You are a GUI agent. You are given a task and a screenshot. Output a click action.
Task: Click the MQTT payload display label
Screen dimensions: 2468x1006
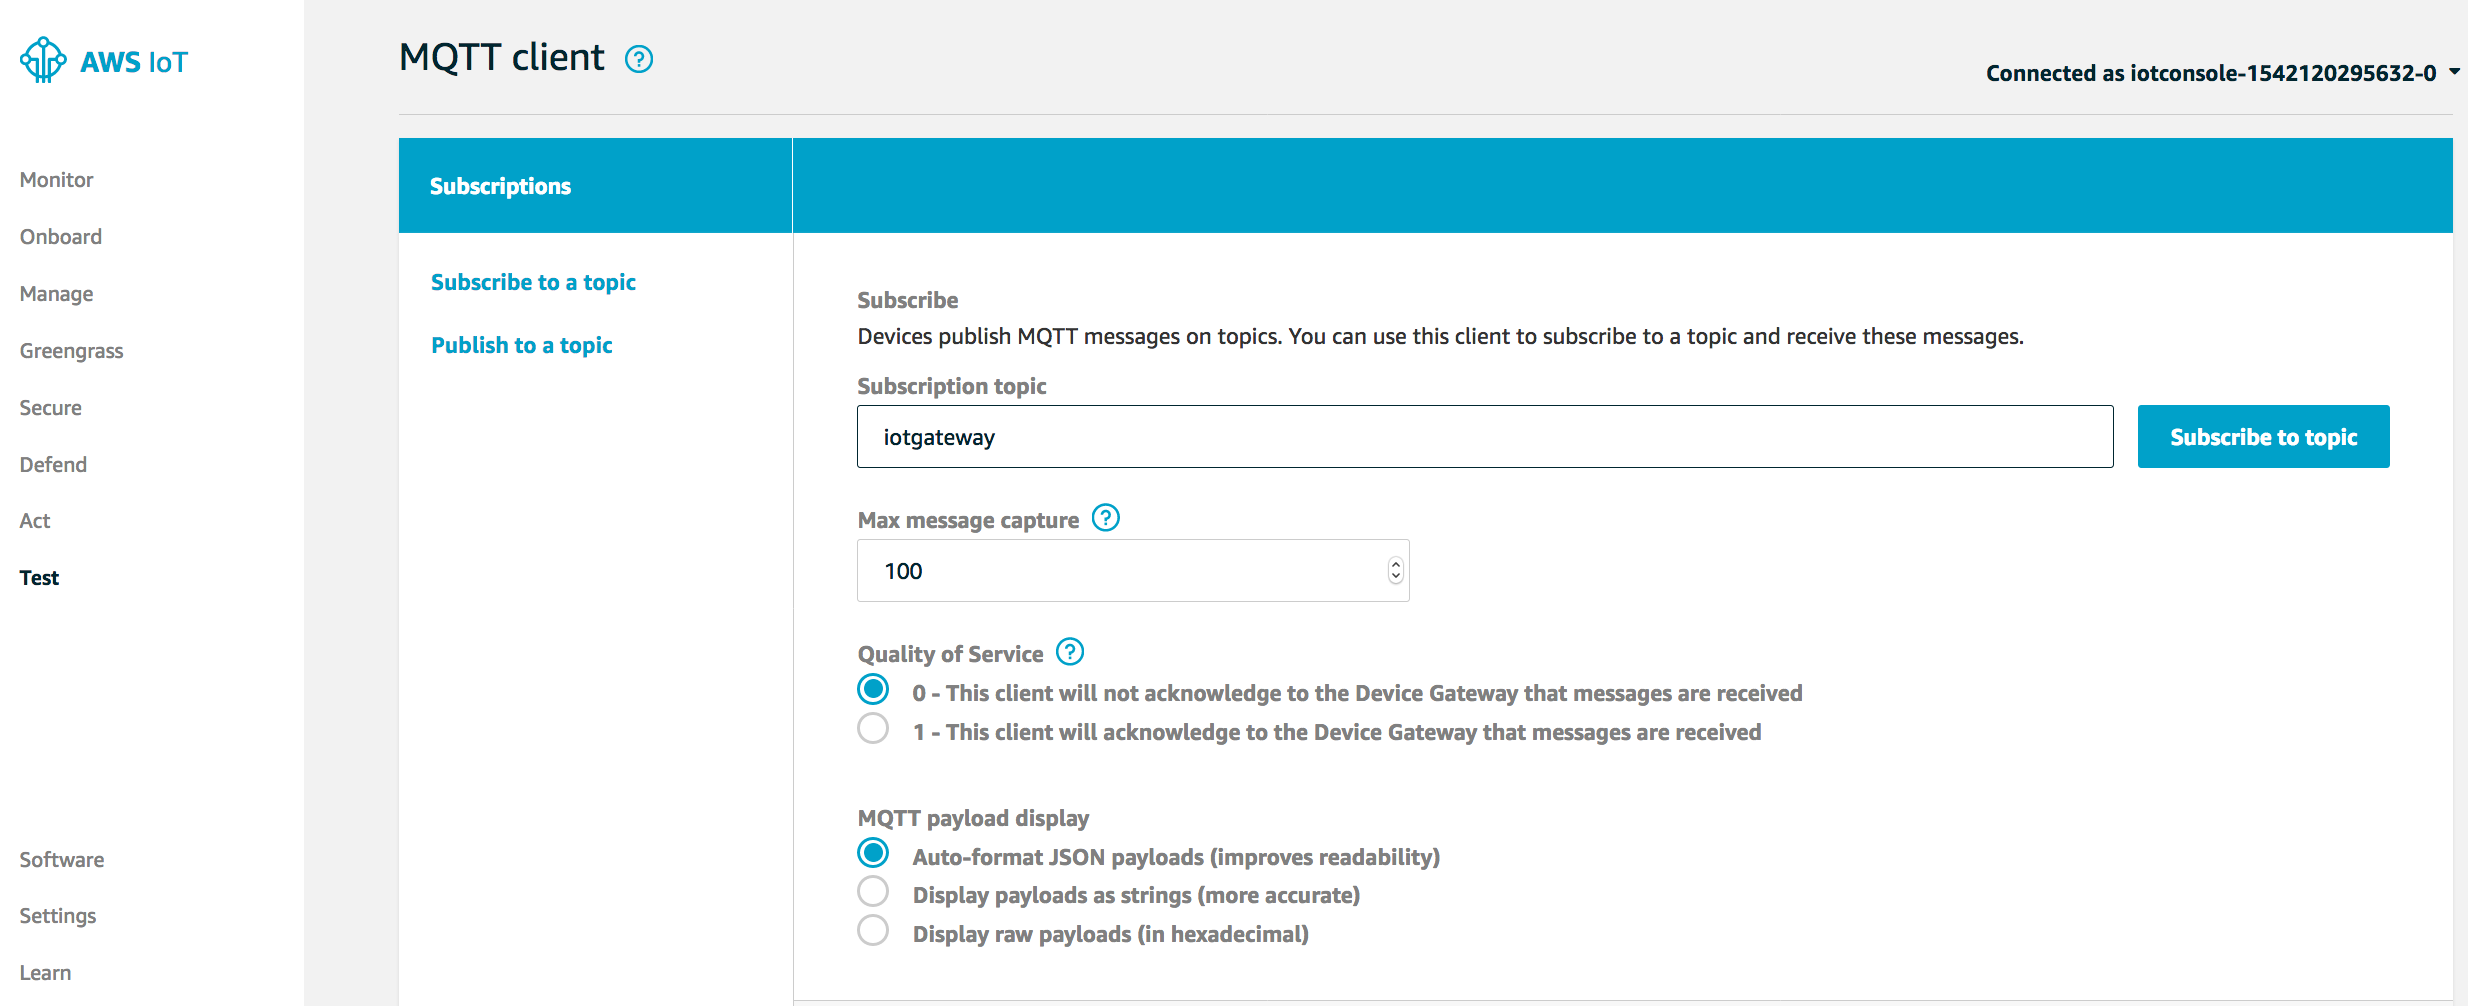click(973, 818)
